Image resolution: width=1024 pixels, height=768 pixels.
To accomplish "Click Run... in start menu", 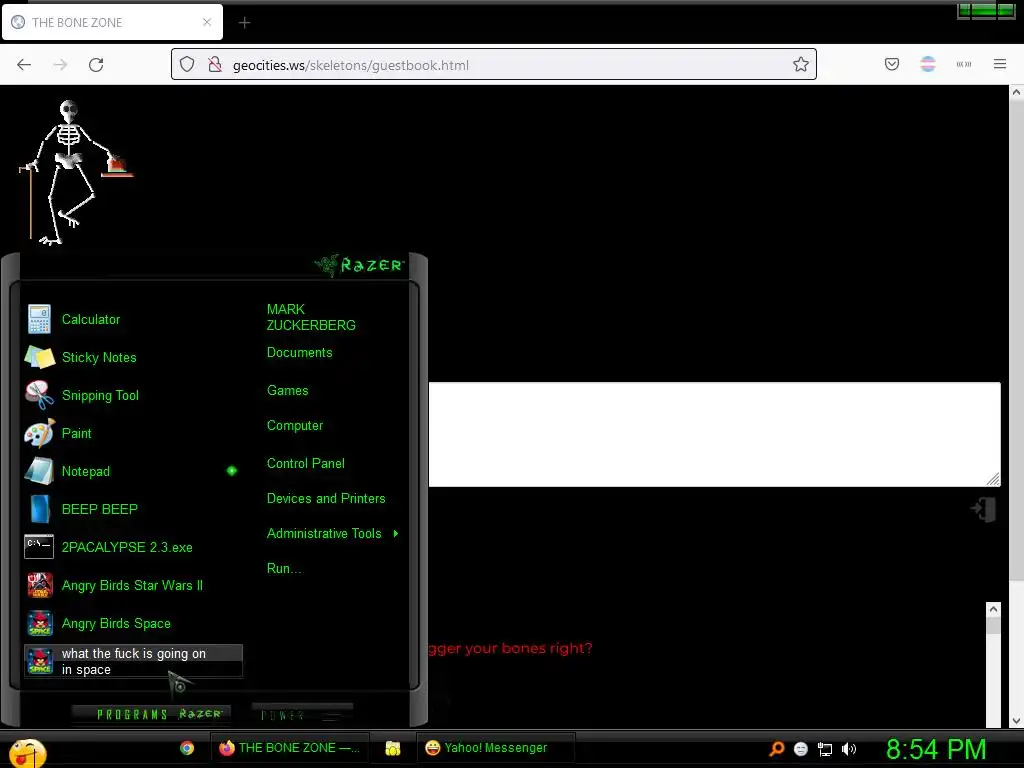I will tap(284, 569).
